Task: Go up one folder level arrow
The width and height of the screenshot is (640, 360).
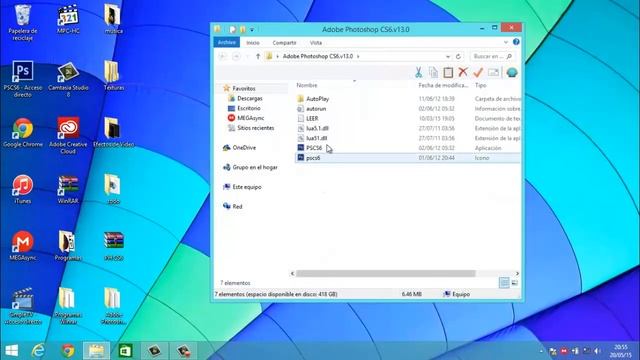Action: pyautogui.click(x=258, y=56)
